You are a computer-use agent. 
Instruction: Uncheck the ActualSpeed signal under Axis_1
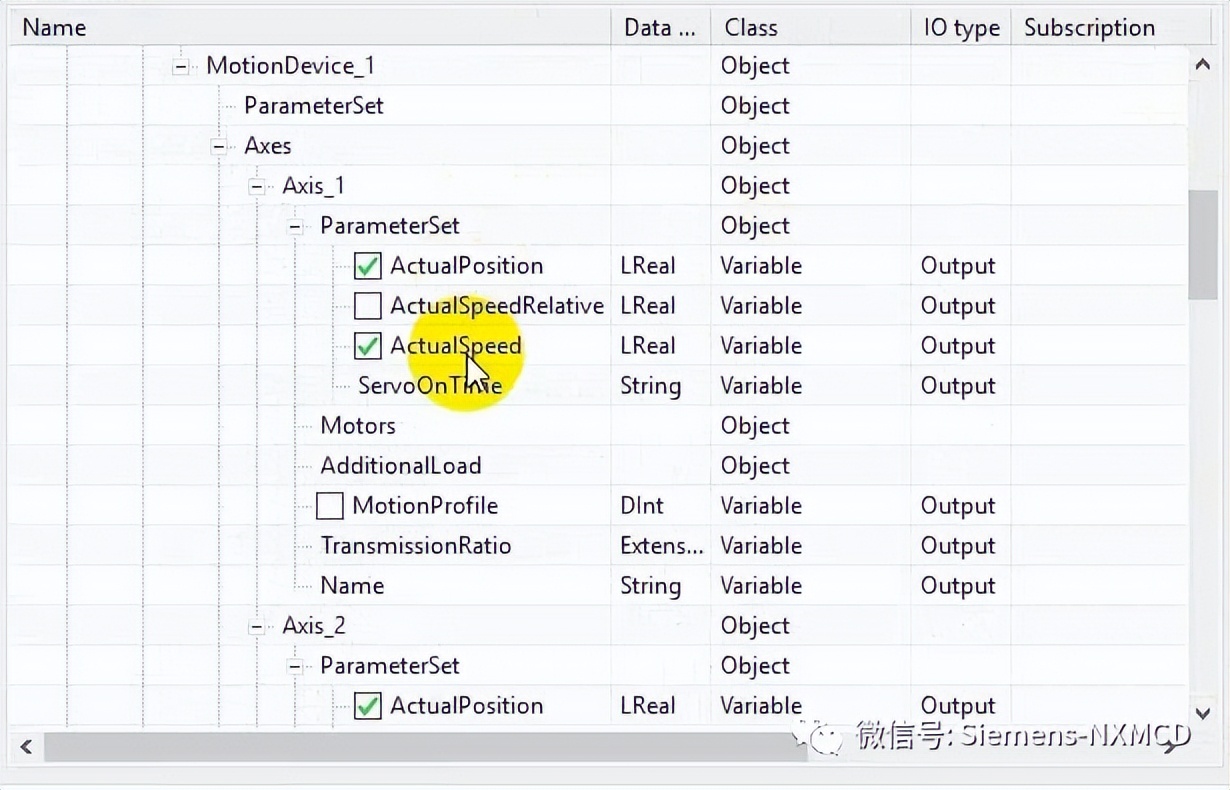pyautogui.click(x=367, y=345)
